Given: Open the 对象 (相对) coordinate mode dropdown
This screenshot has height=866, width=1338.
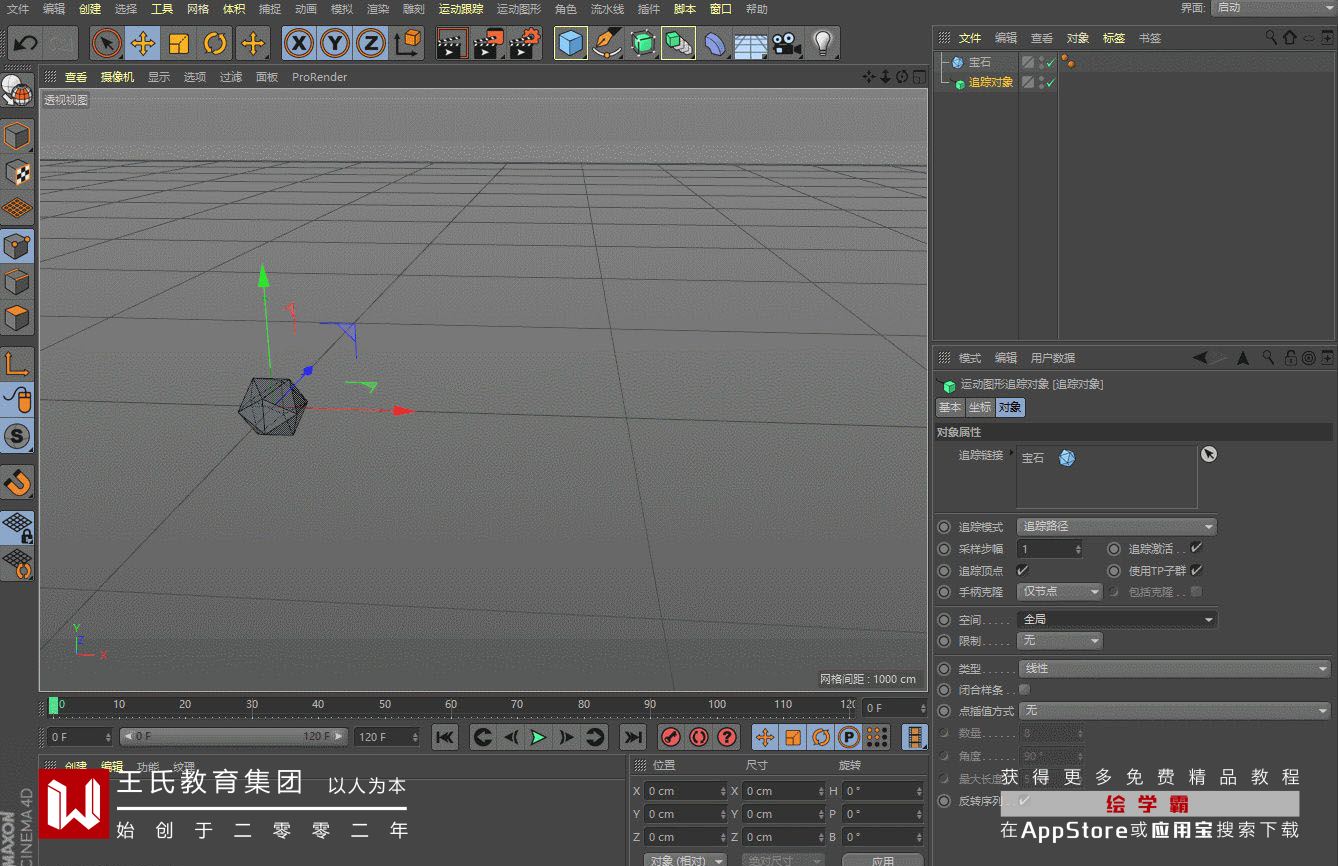Looking at the screenshot, I should (x=685, y=860).
